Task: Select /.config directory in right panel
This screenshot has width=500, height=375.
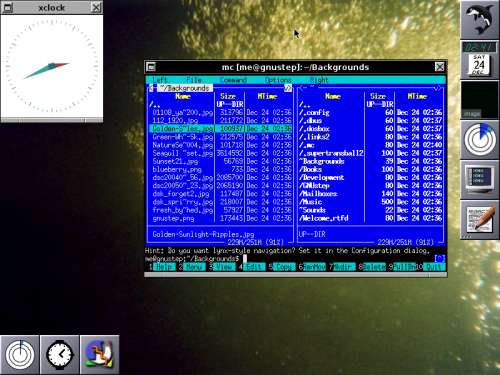Action: click(370, 112)
